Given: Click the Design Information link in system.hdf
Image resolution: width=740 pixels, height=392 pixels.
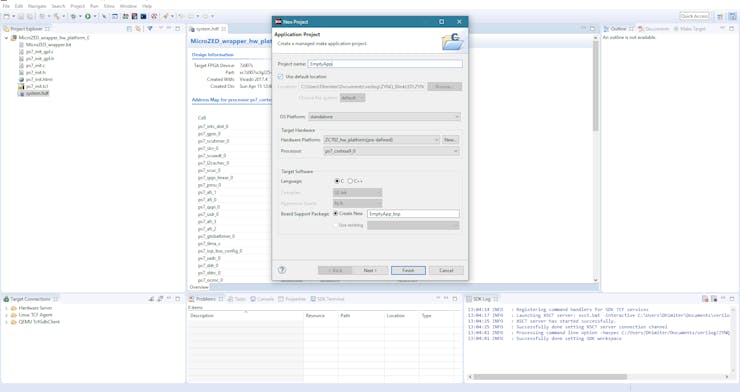Looking at the screenshot, I should tap(212, 55).
